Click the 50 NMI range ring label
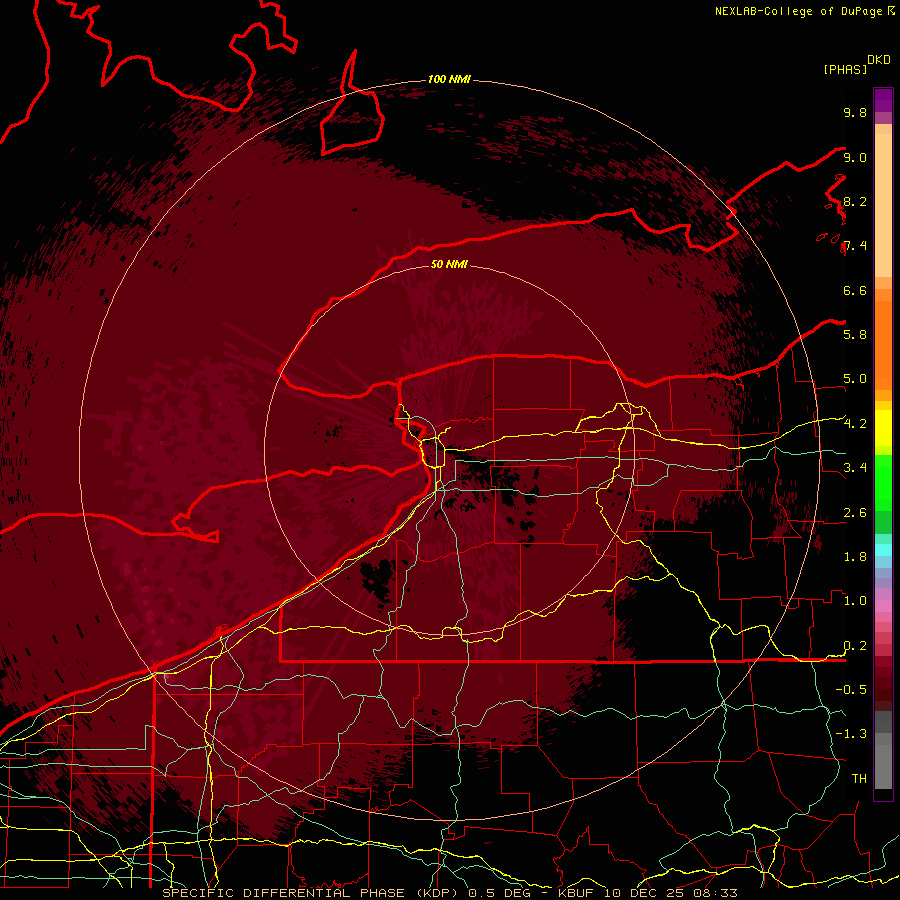Screen dimensions: 900x900 (449, 264)
